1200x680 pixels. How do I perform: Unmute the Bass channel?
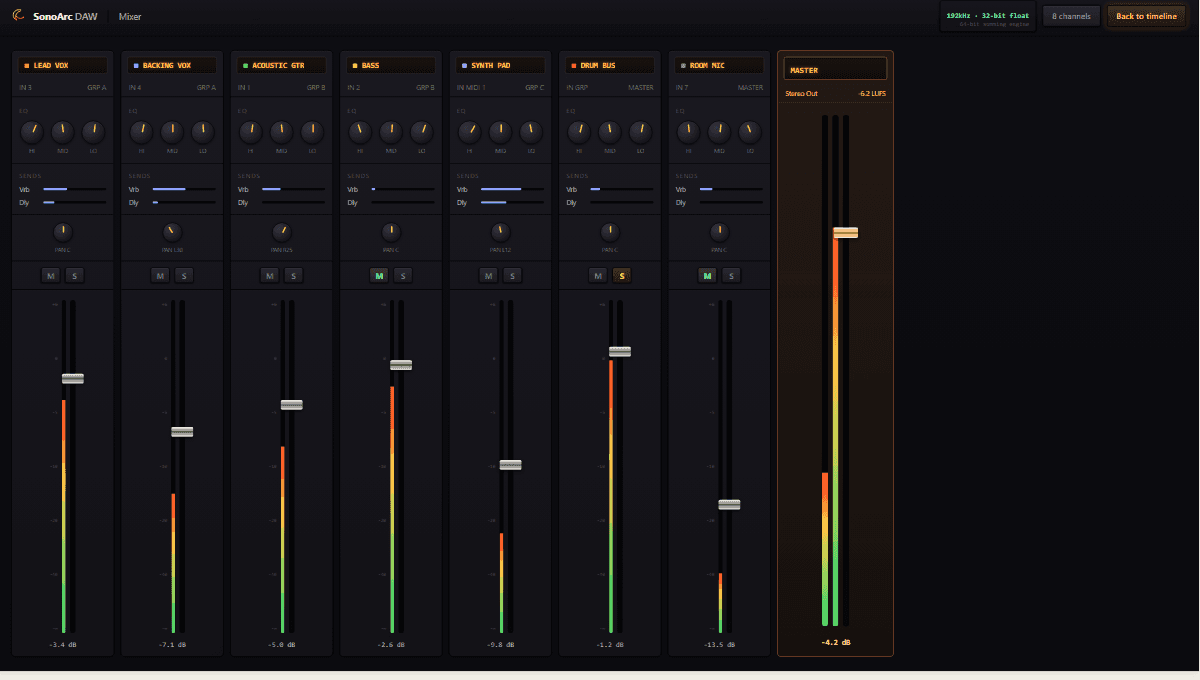coord(379,275)
